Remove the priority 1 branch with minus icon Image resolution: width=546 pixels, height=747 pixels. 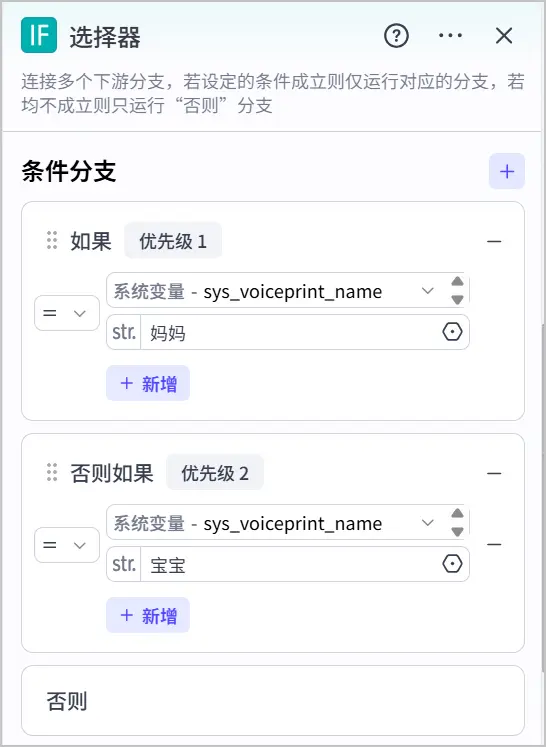(x=494, y=242)
